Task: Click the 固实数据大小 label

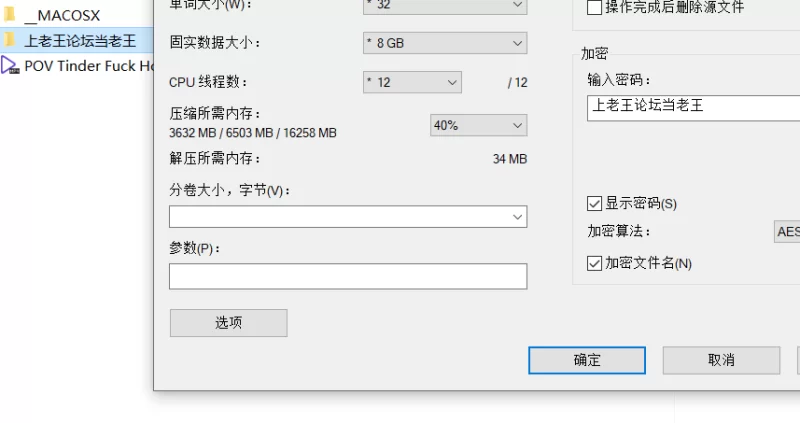Action: 214,43
